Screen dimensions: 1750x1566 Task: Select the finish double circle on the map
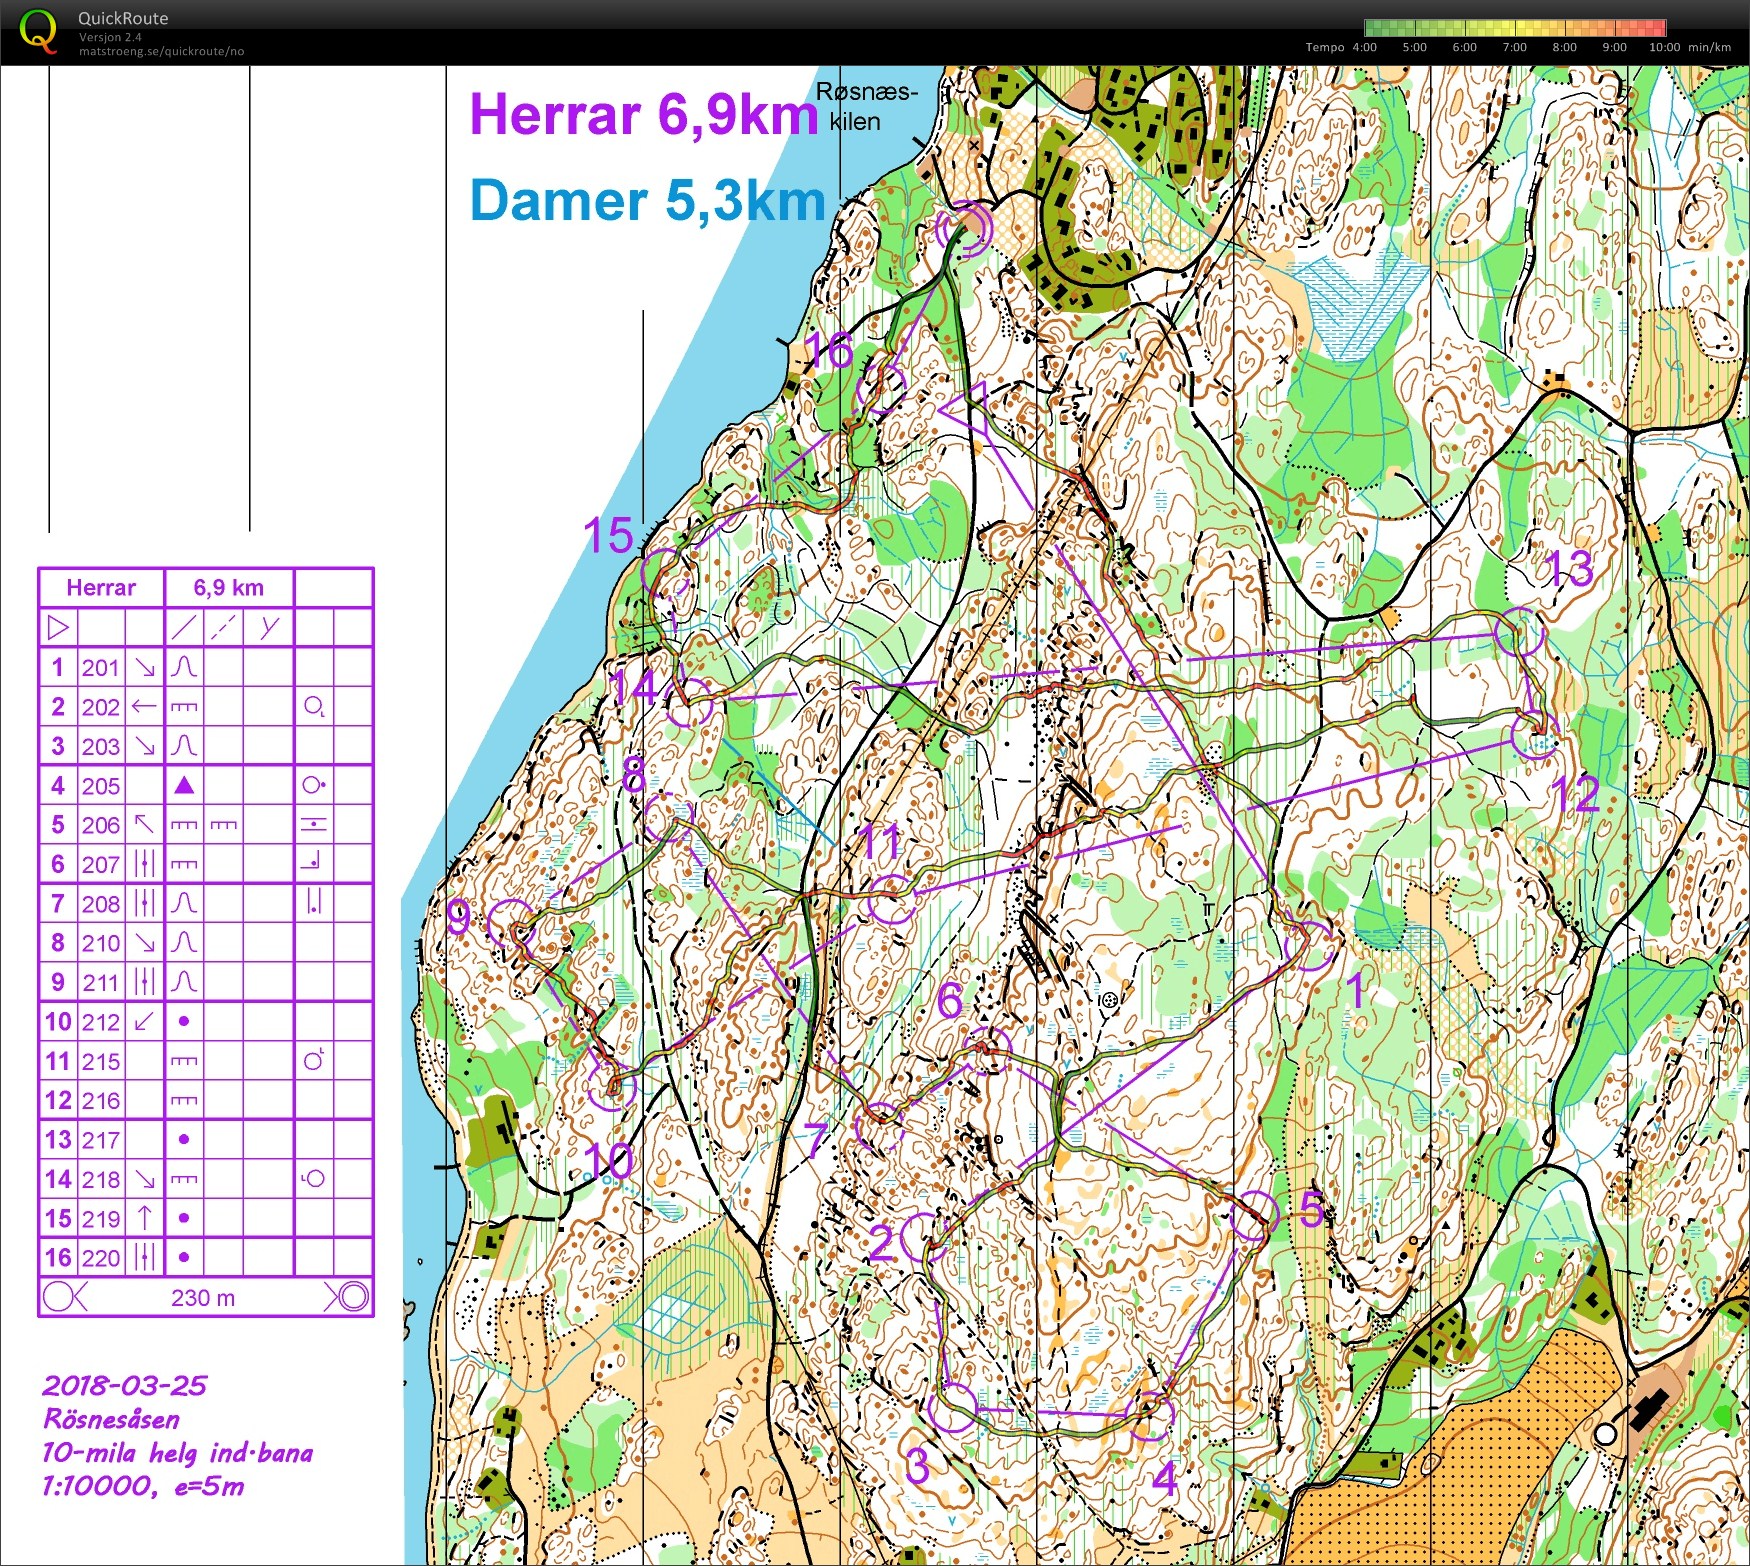click(966, 228)
